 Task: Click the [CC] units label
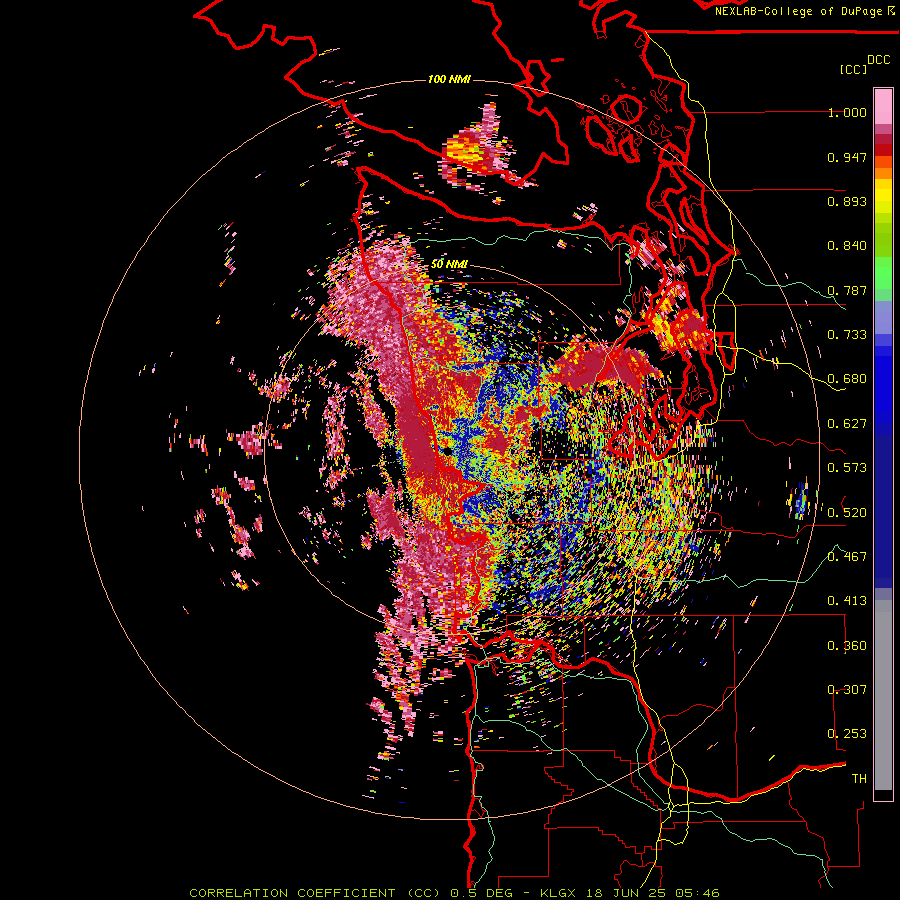pyautogui.click(x=853, y=69)
